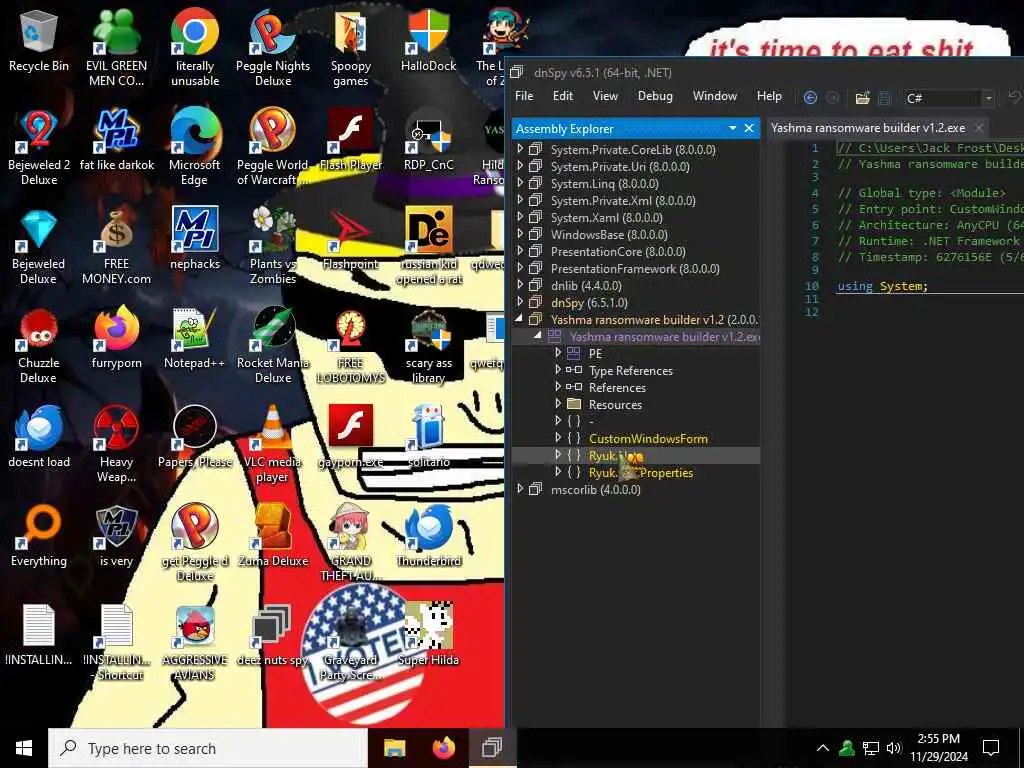Launch Bejeweled 2 Deluxe
Image resolution: width=1024 pixels, height=768 pixels.
(x=39, y=148)
